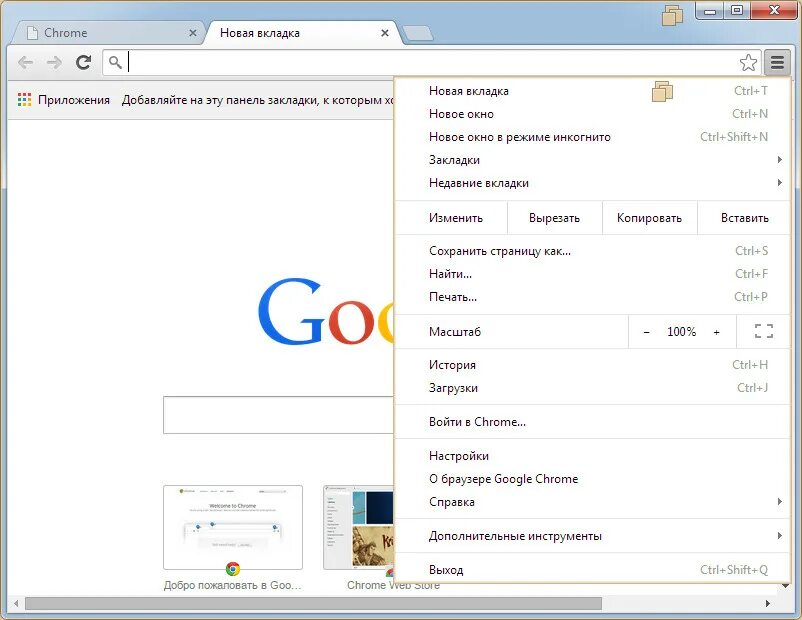Click the Масштаб label in the menu
Image resolution: width=802 pixels, height=620 pixels.
455,331
